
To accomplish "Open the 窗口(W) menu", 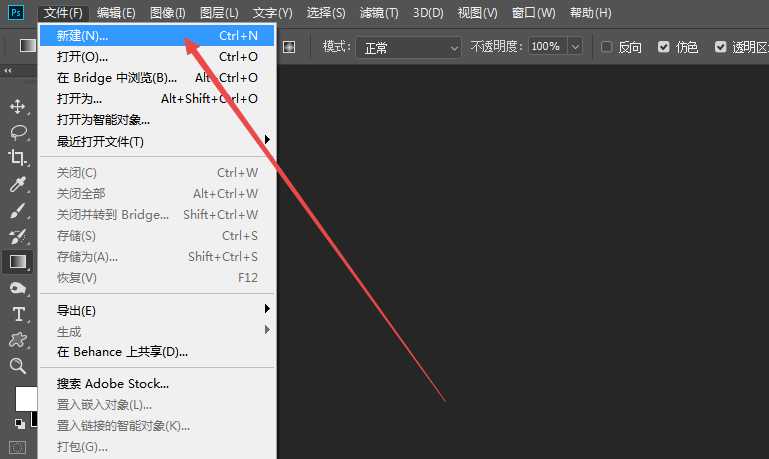I will tap(534, 13).
